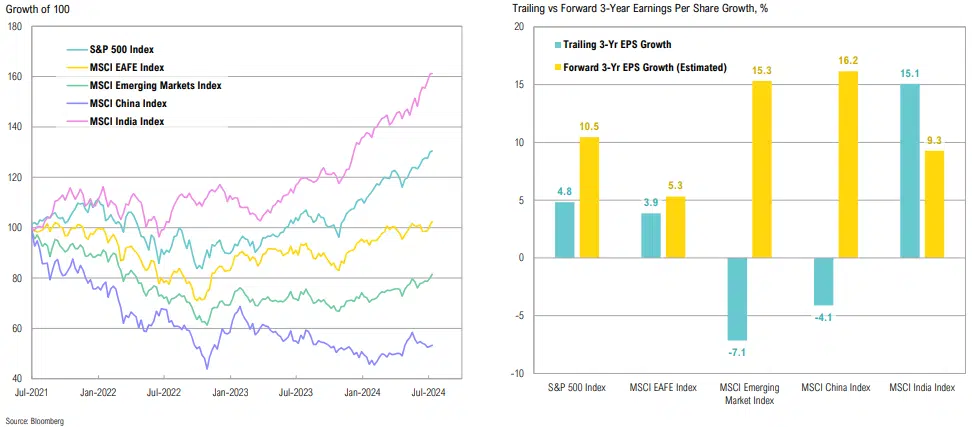This screenshot has height=427, width=972.
Task: Click the Source: Bloomberg footnote text
Action: 34,421
